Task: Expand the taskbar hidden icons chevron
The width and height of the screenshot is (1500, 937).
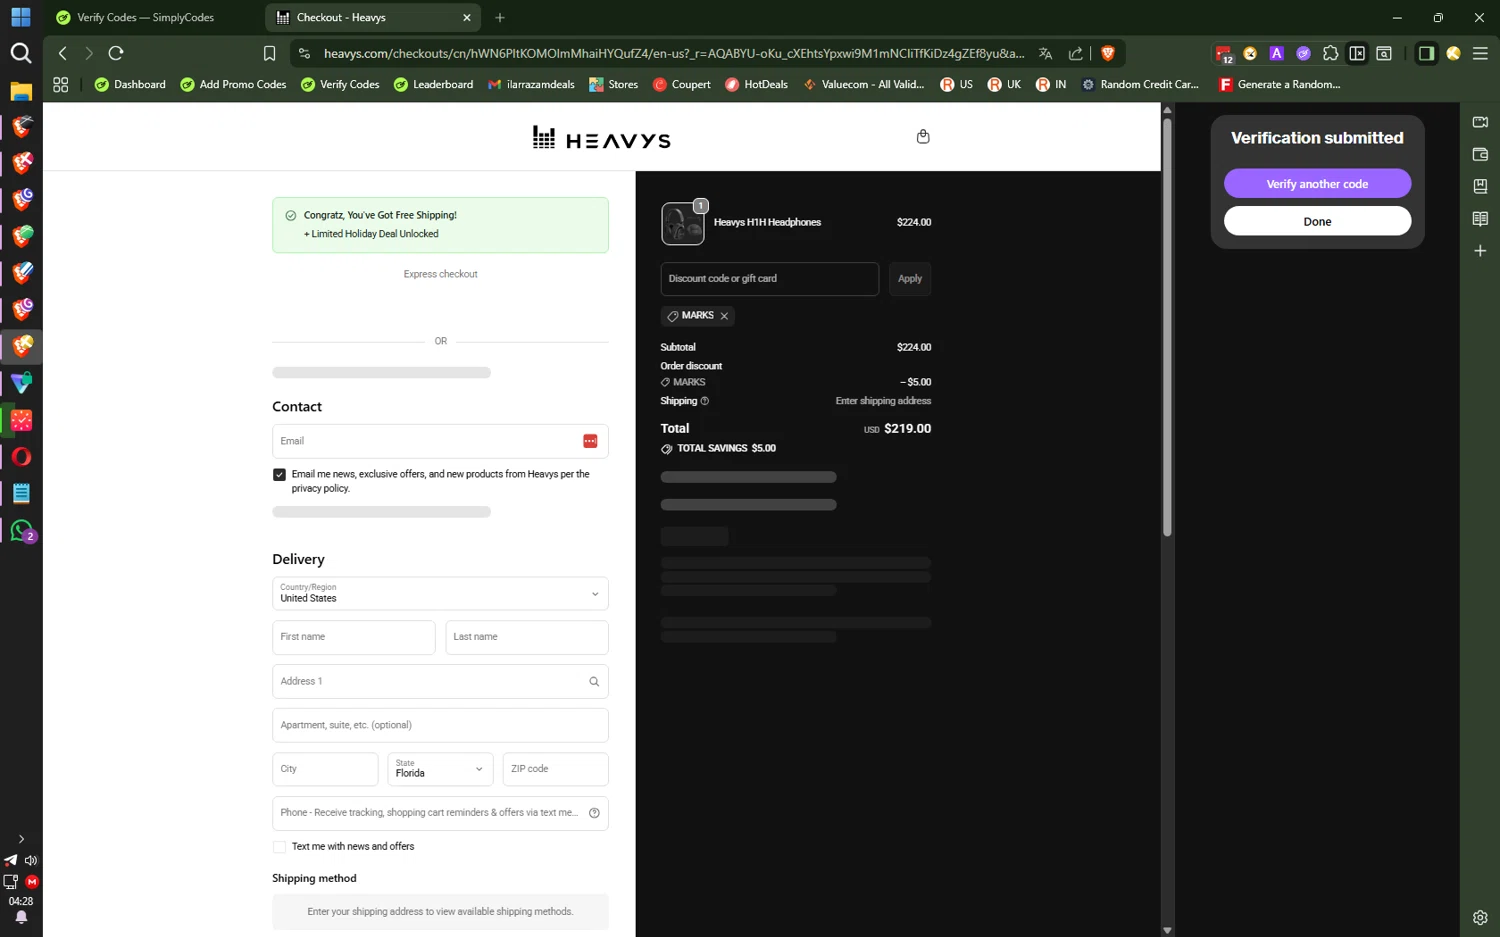Action: pos(21,839)
